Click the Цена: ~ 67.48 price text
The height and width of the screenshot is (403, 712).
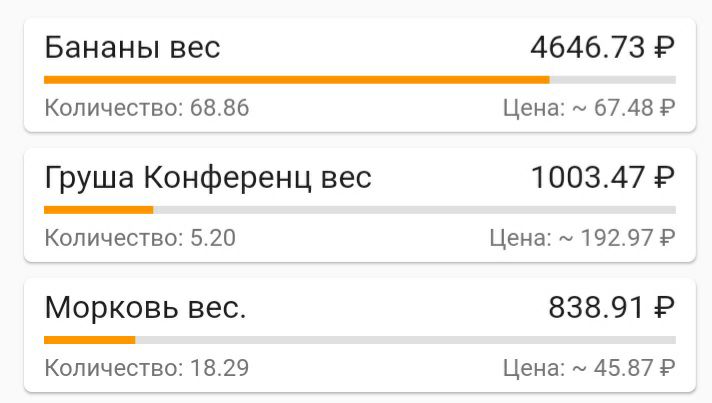(588, 108)
